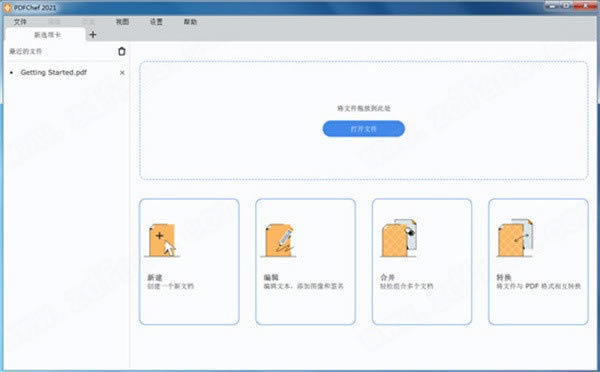600x372 pixels.
Task: Open the greyed-out 编辑 menu
Action: (54, 22)
